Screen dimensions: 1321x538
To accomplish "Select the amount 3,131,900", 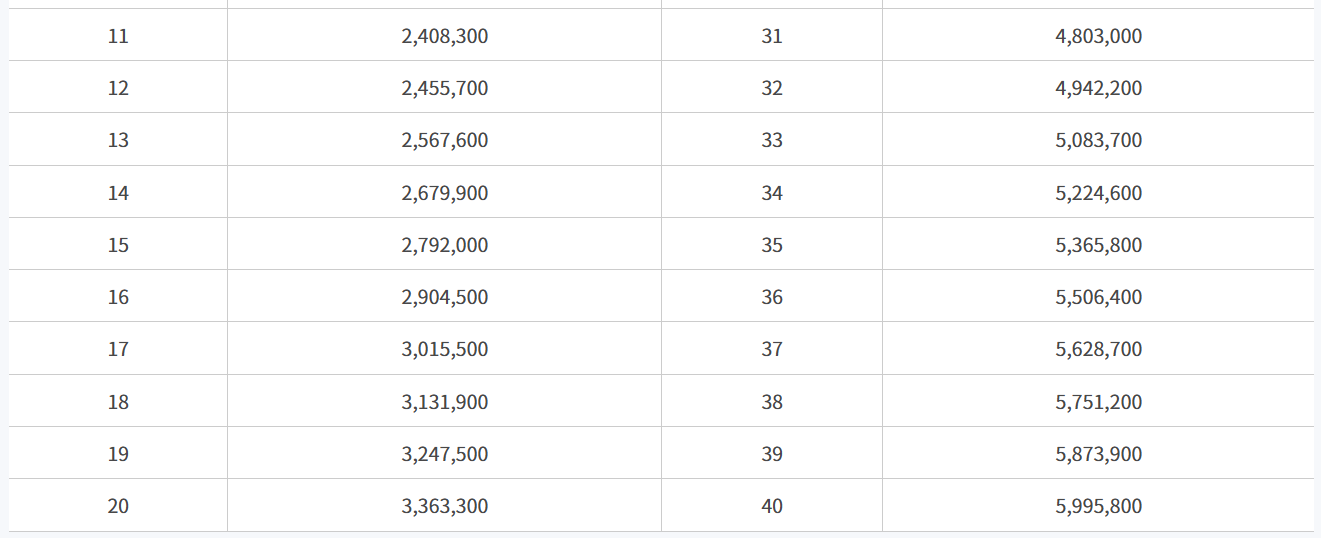I will pyautogui.click(x=445, y=402).
